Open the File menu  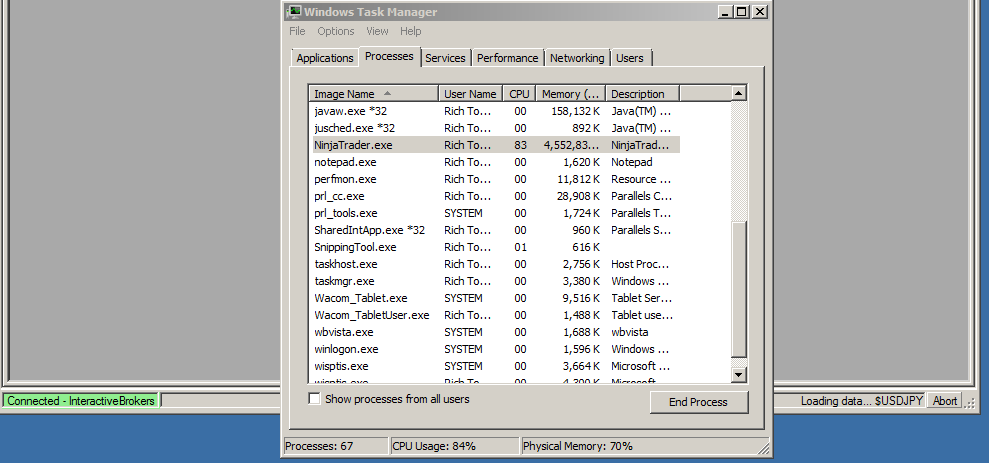coord(297,31)
